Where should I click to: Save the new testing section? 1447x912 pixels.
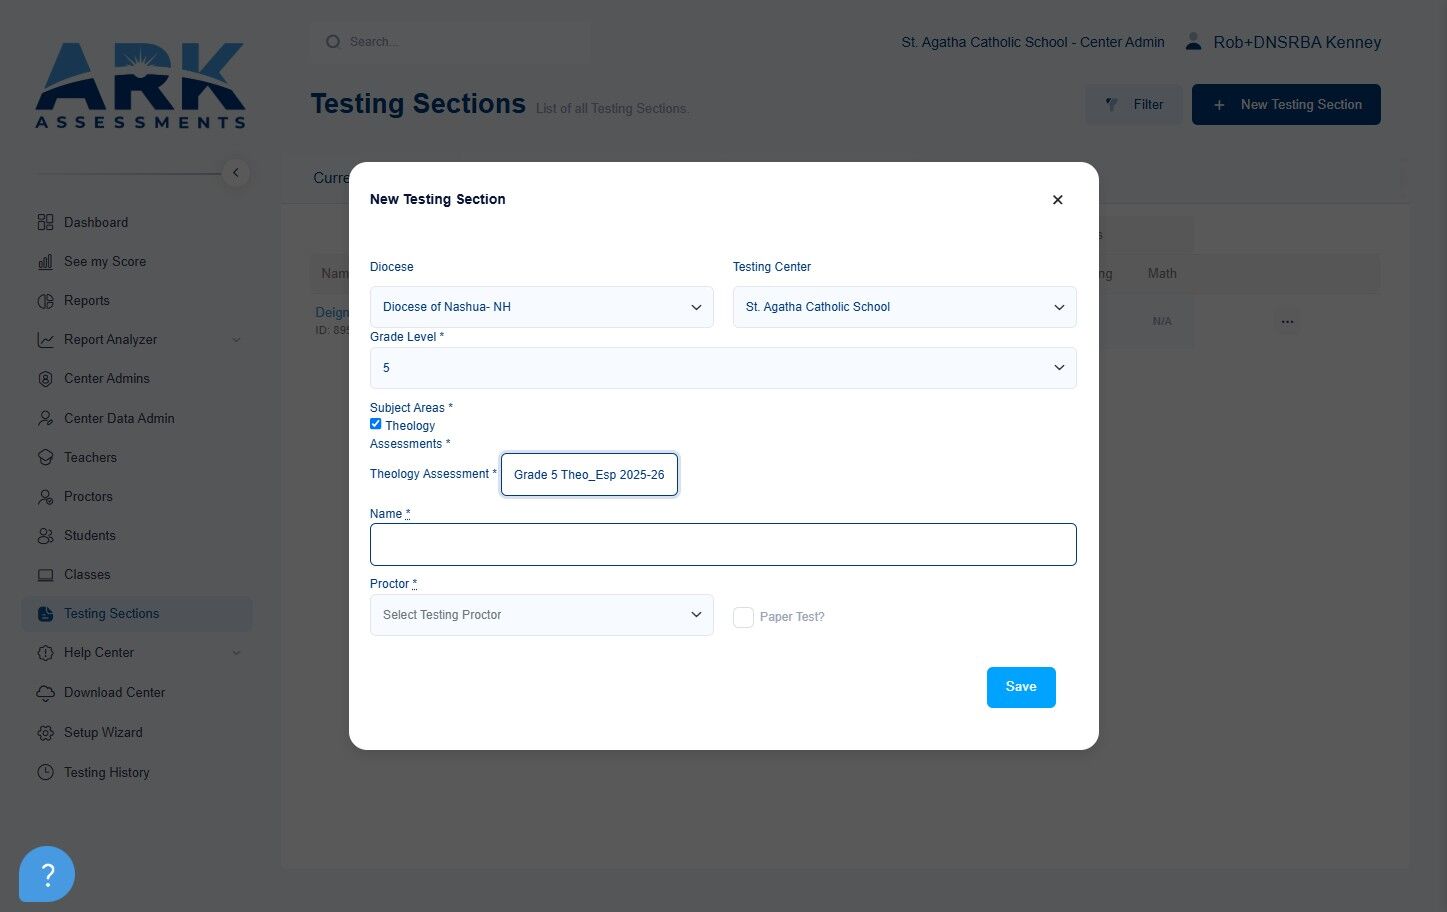(1021, 687)
